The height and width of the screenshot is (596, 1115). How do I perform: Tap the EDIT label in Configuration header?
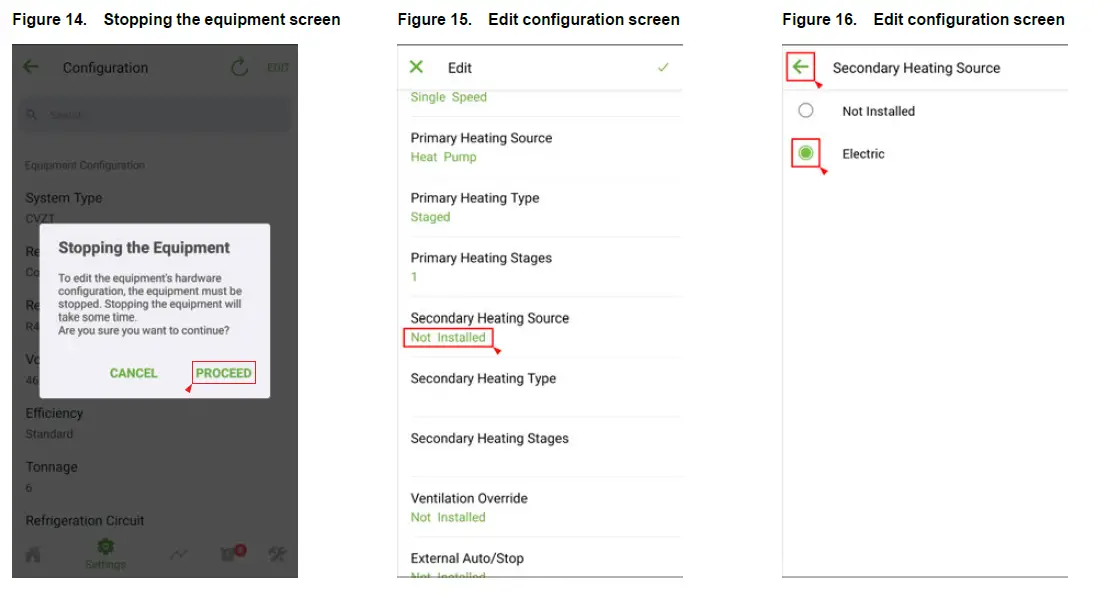(x=277, y=68)
